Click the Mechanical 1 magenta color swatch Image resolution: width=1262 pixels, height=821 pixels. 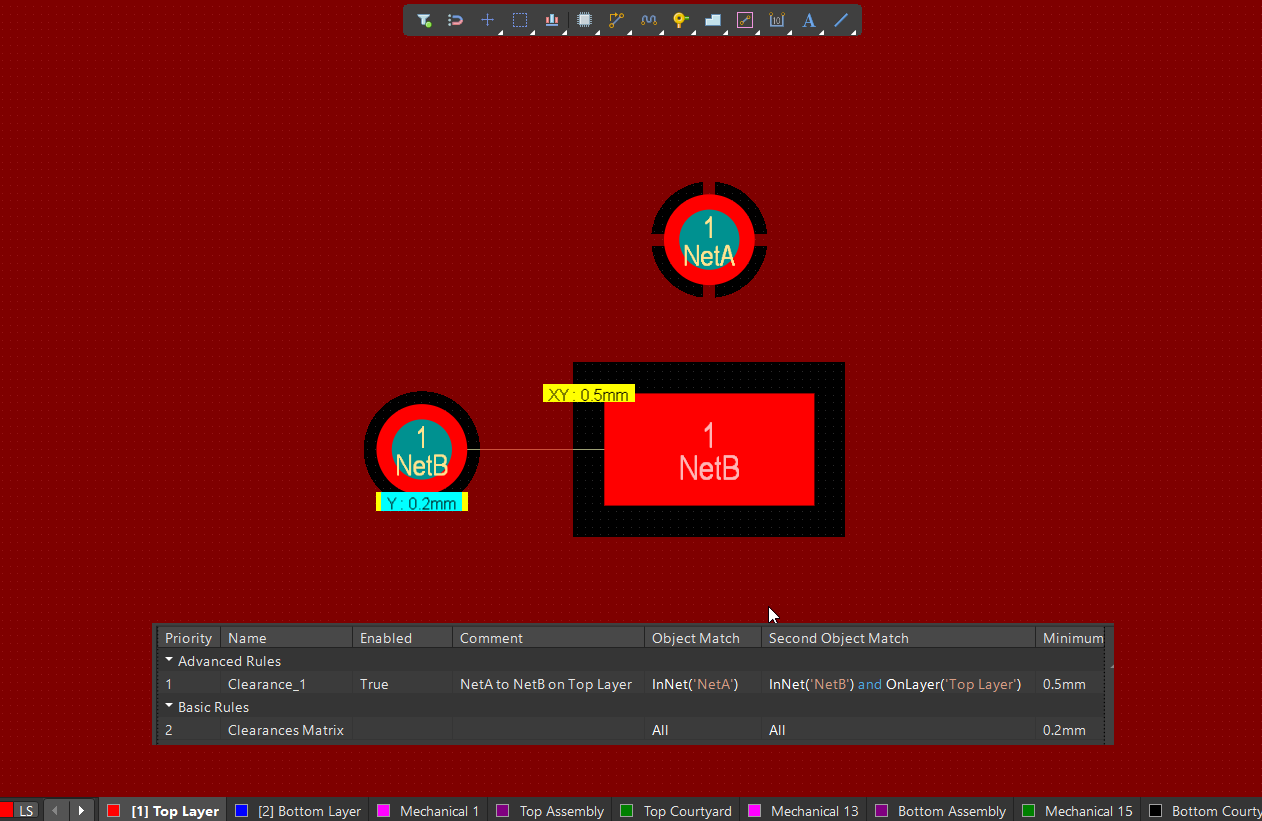pos(383,810)
